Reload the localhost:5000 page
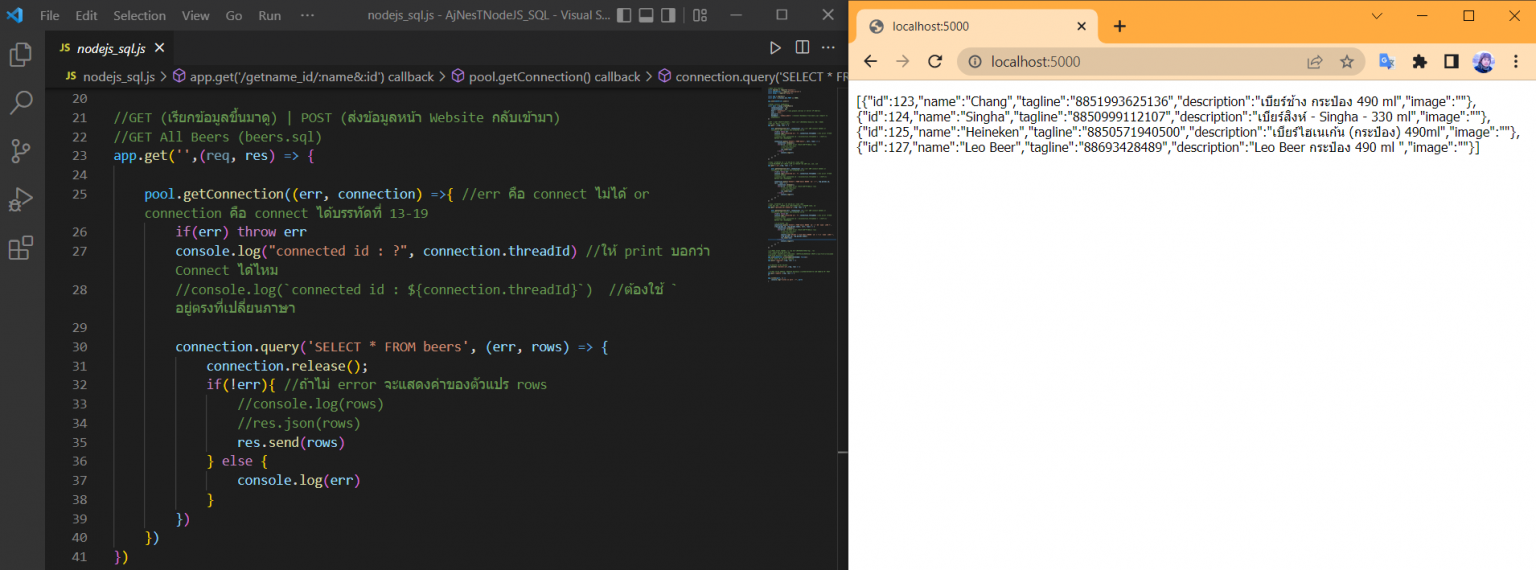The image size is (1536, 570). click(935, 62)
